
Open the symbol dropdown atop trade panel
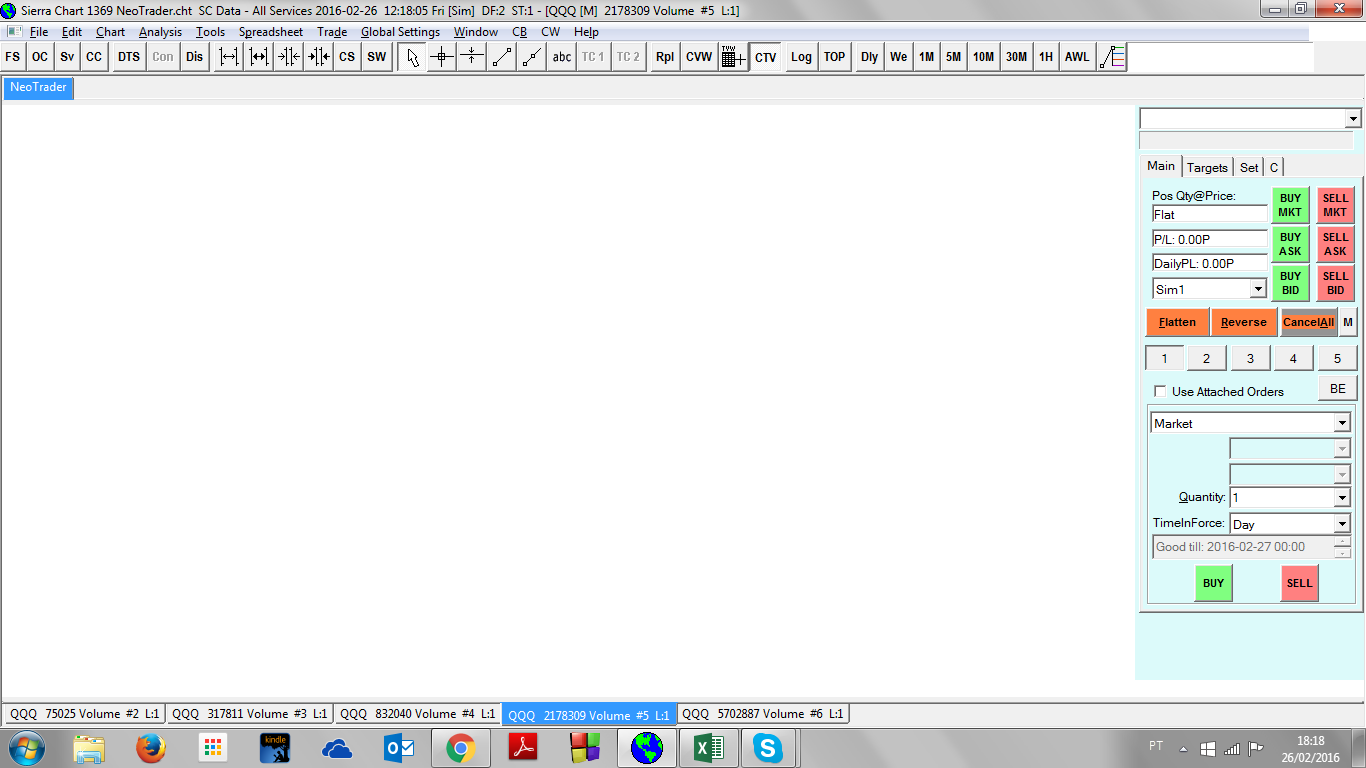(x=1353, y=119)
